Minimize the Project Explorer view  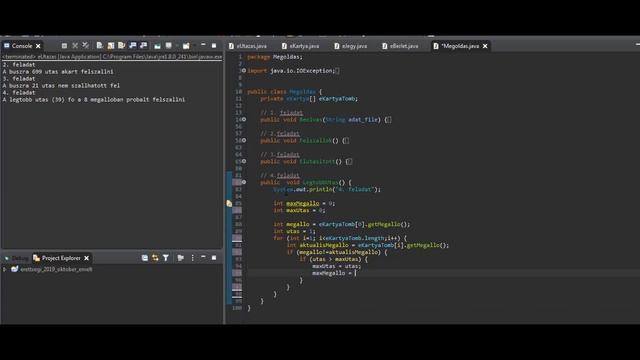pyautogui.click(x=203, y=258)
